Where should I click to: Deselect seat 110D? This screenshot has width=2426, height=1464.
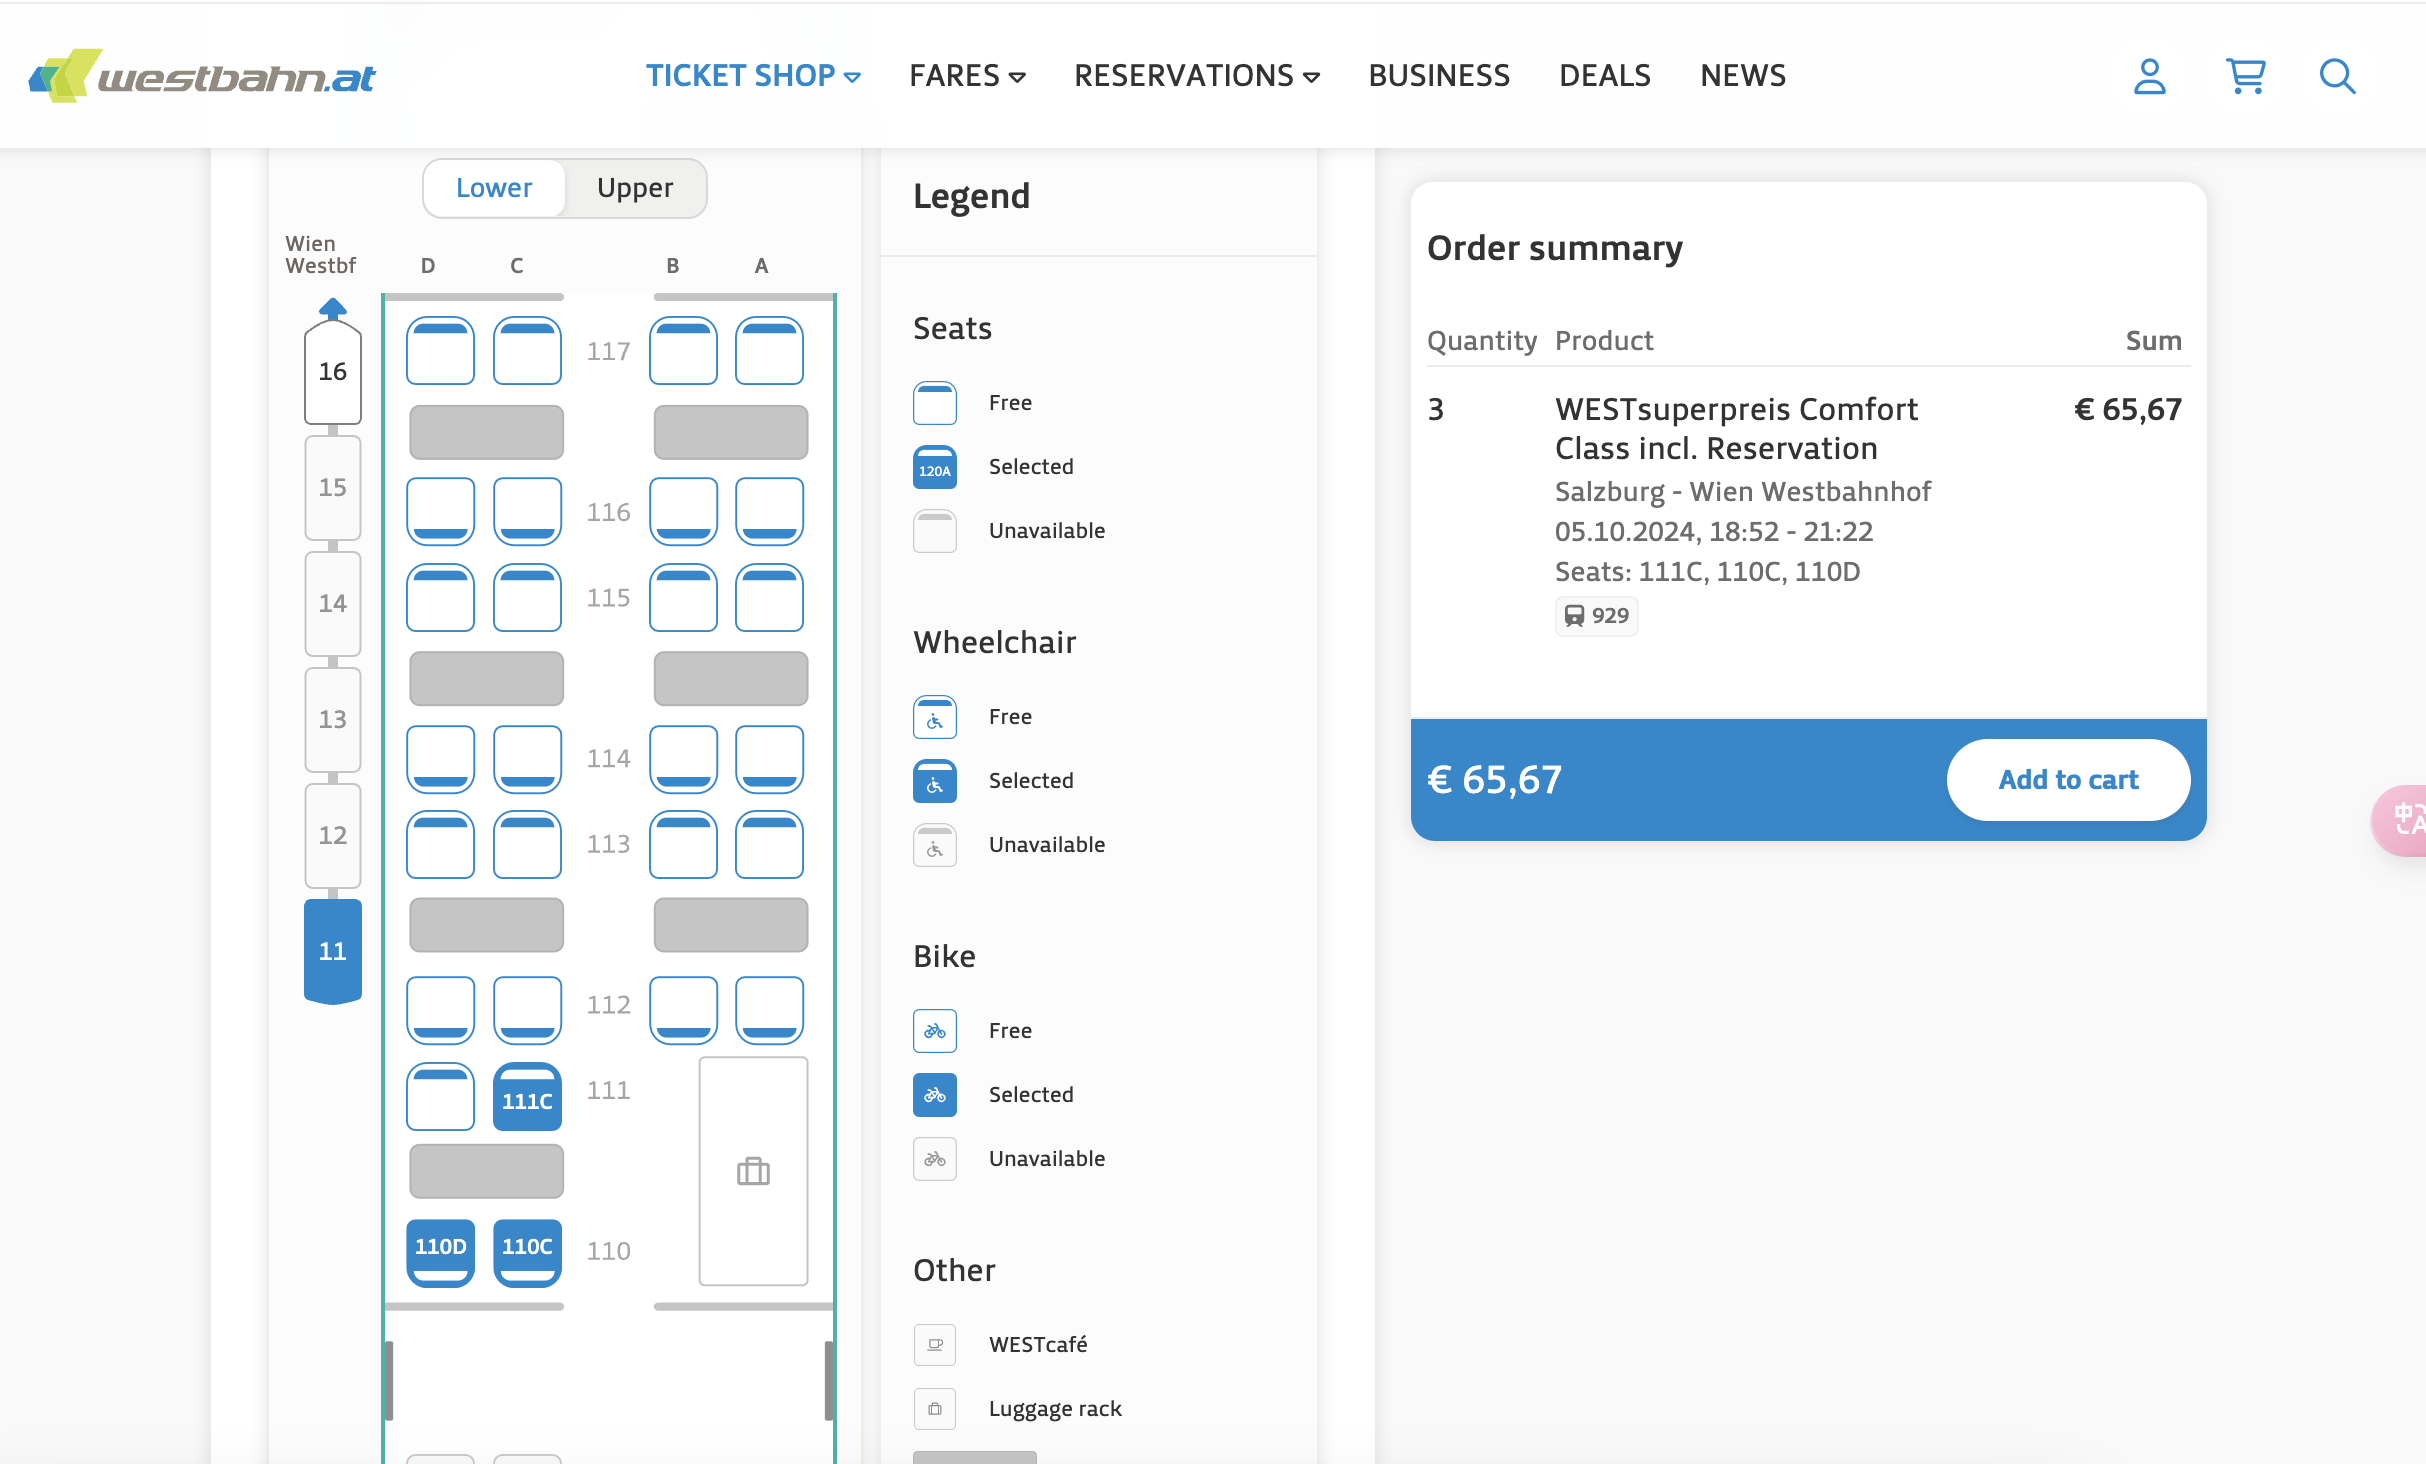point(440,1252)
